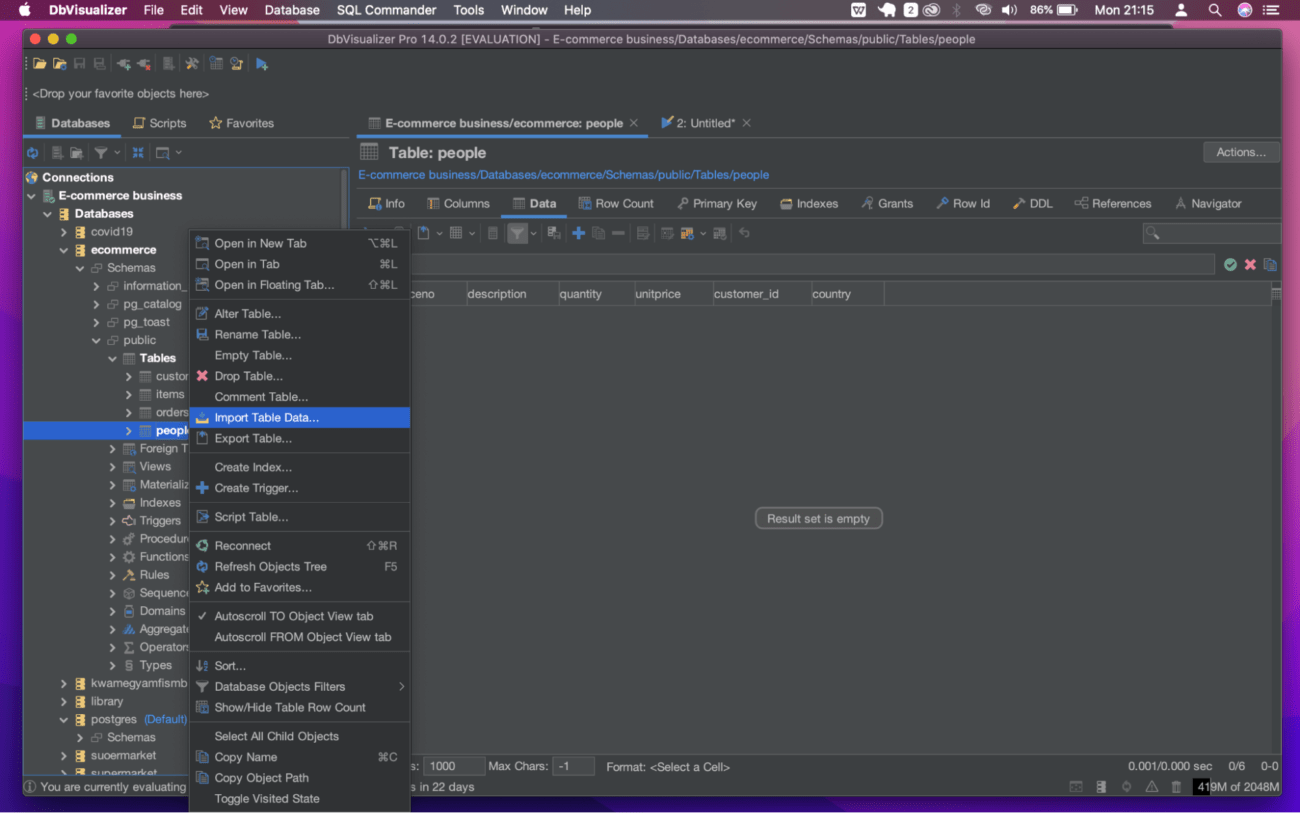The height and width of the screenshot is (813, 1300).
Task: Click the Actions... button
Action: (1240, 152)
